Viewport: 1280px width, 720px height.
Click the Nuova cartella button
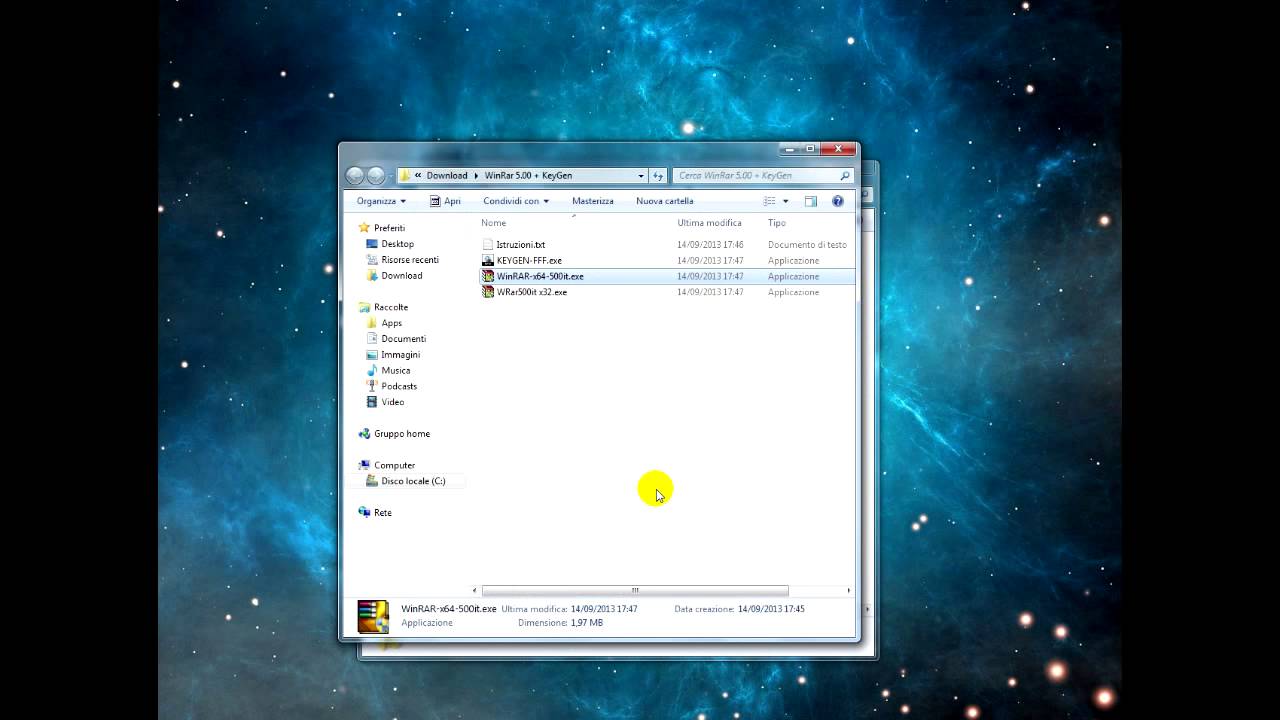pos(665,201)
